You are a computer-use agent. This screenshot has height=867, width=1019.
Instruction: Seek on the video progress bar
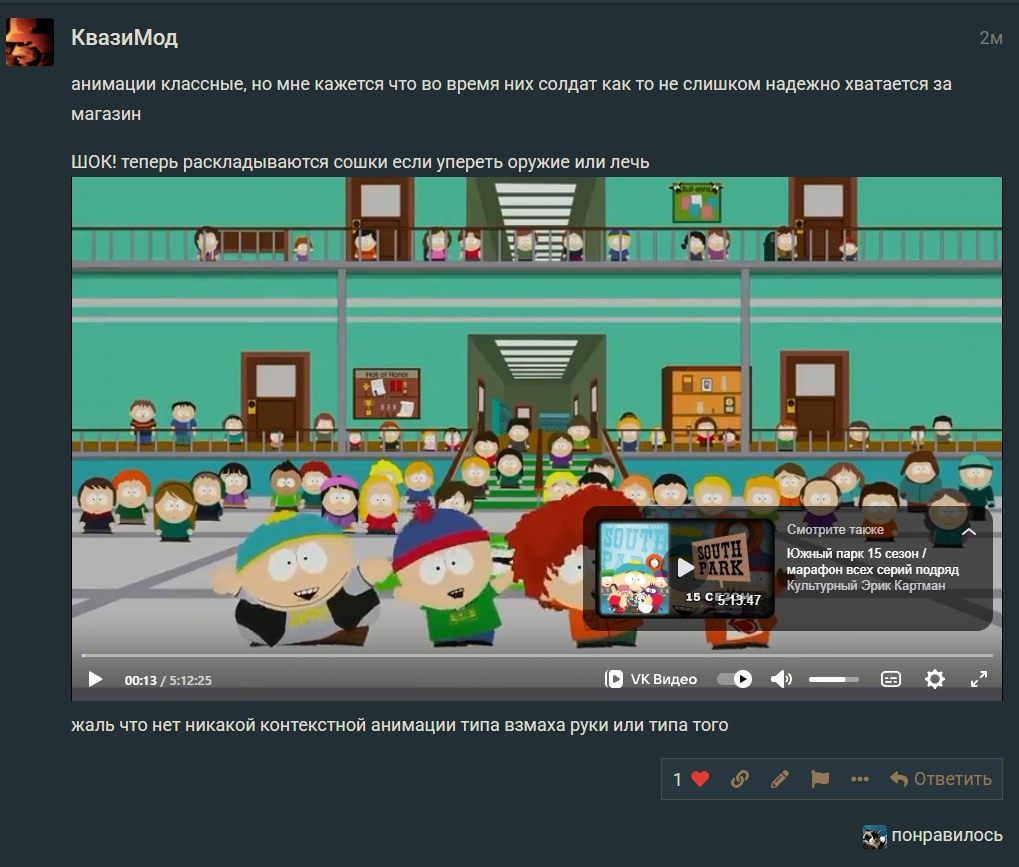537,656
